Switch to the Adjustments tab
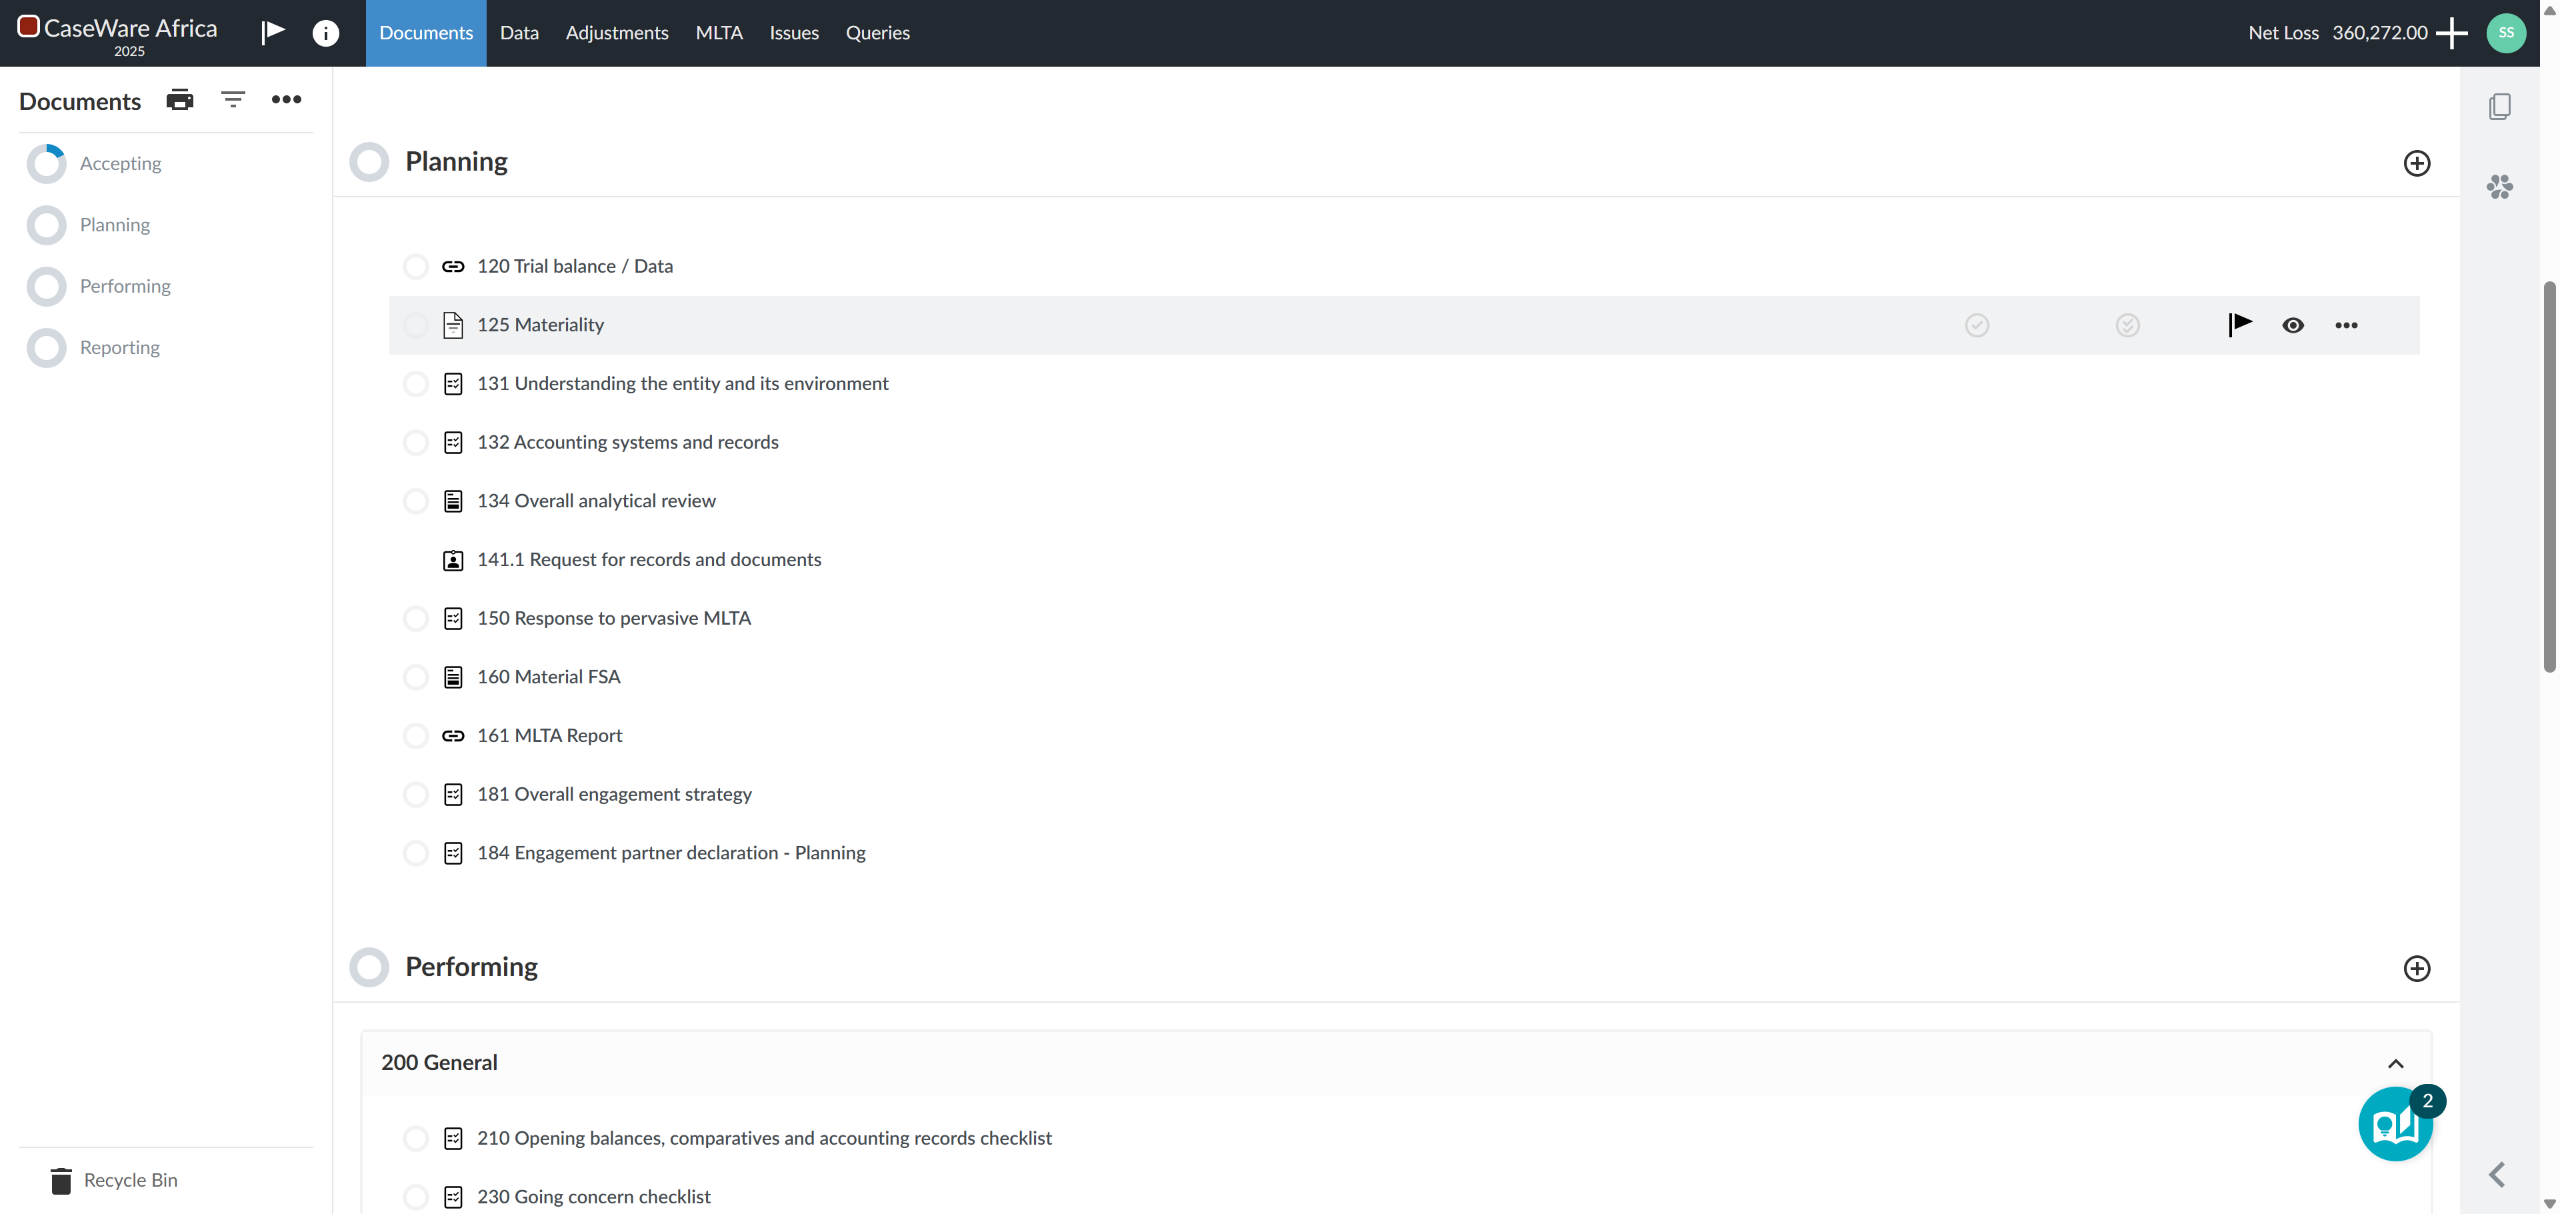The height and width of the screenshot is (1214, 2560). (616, 33)
